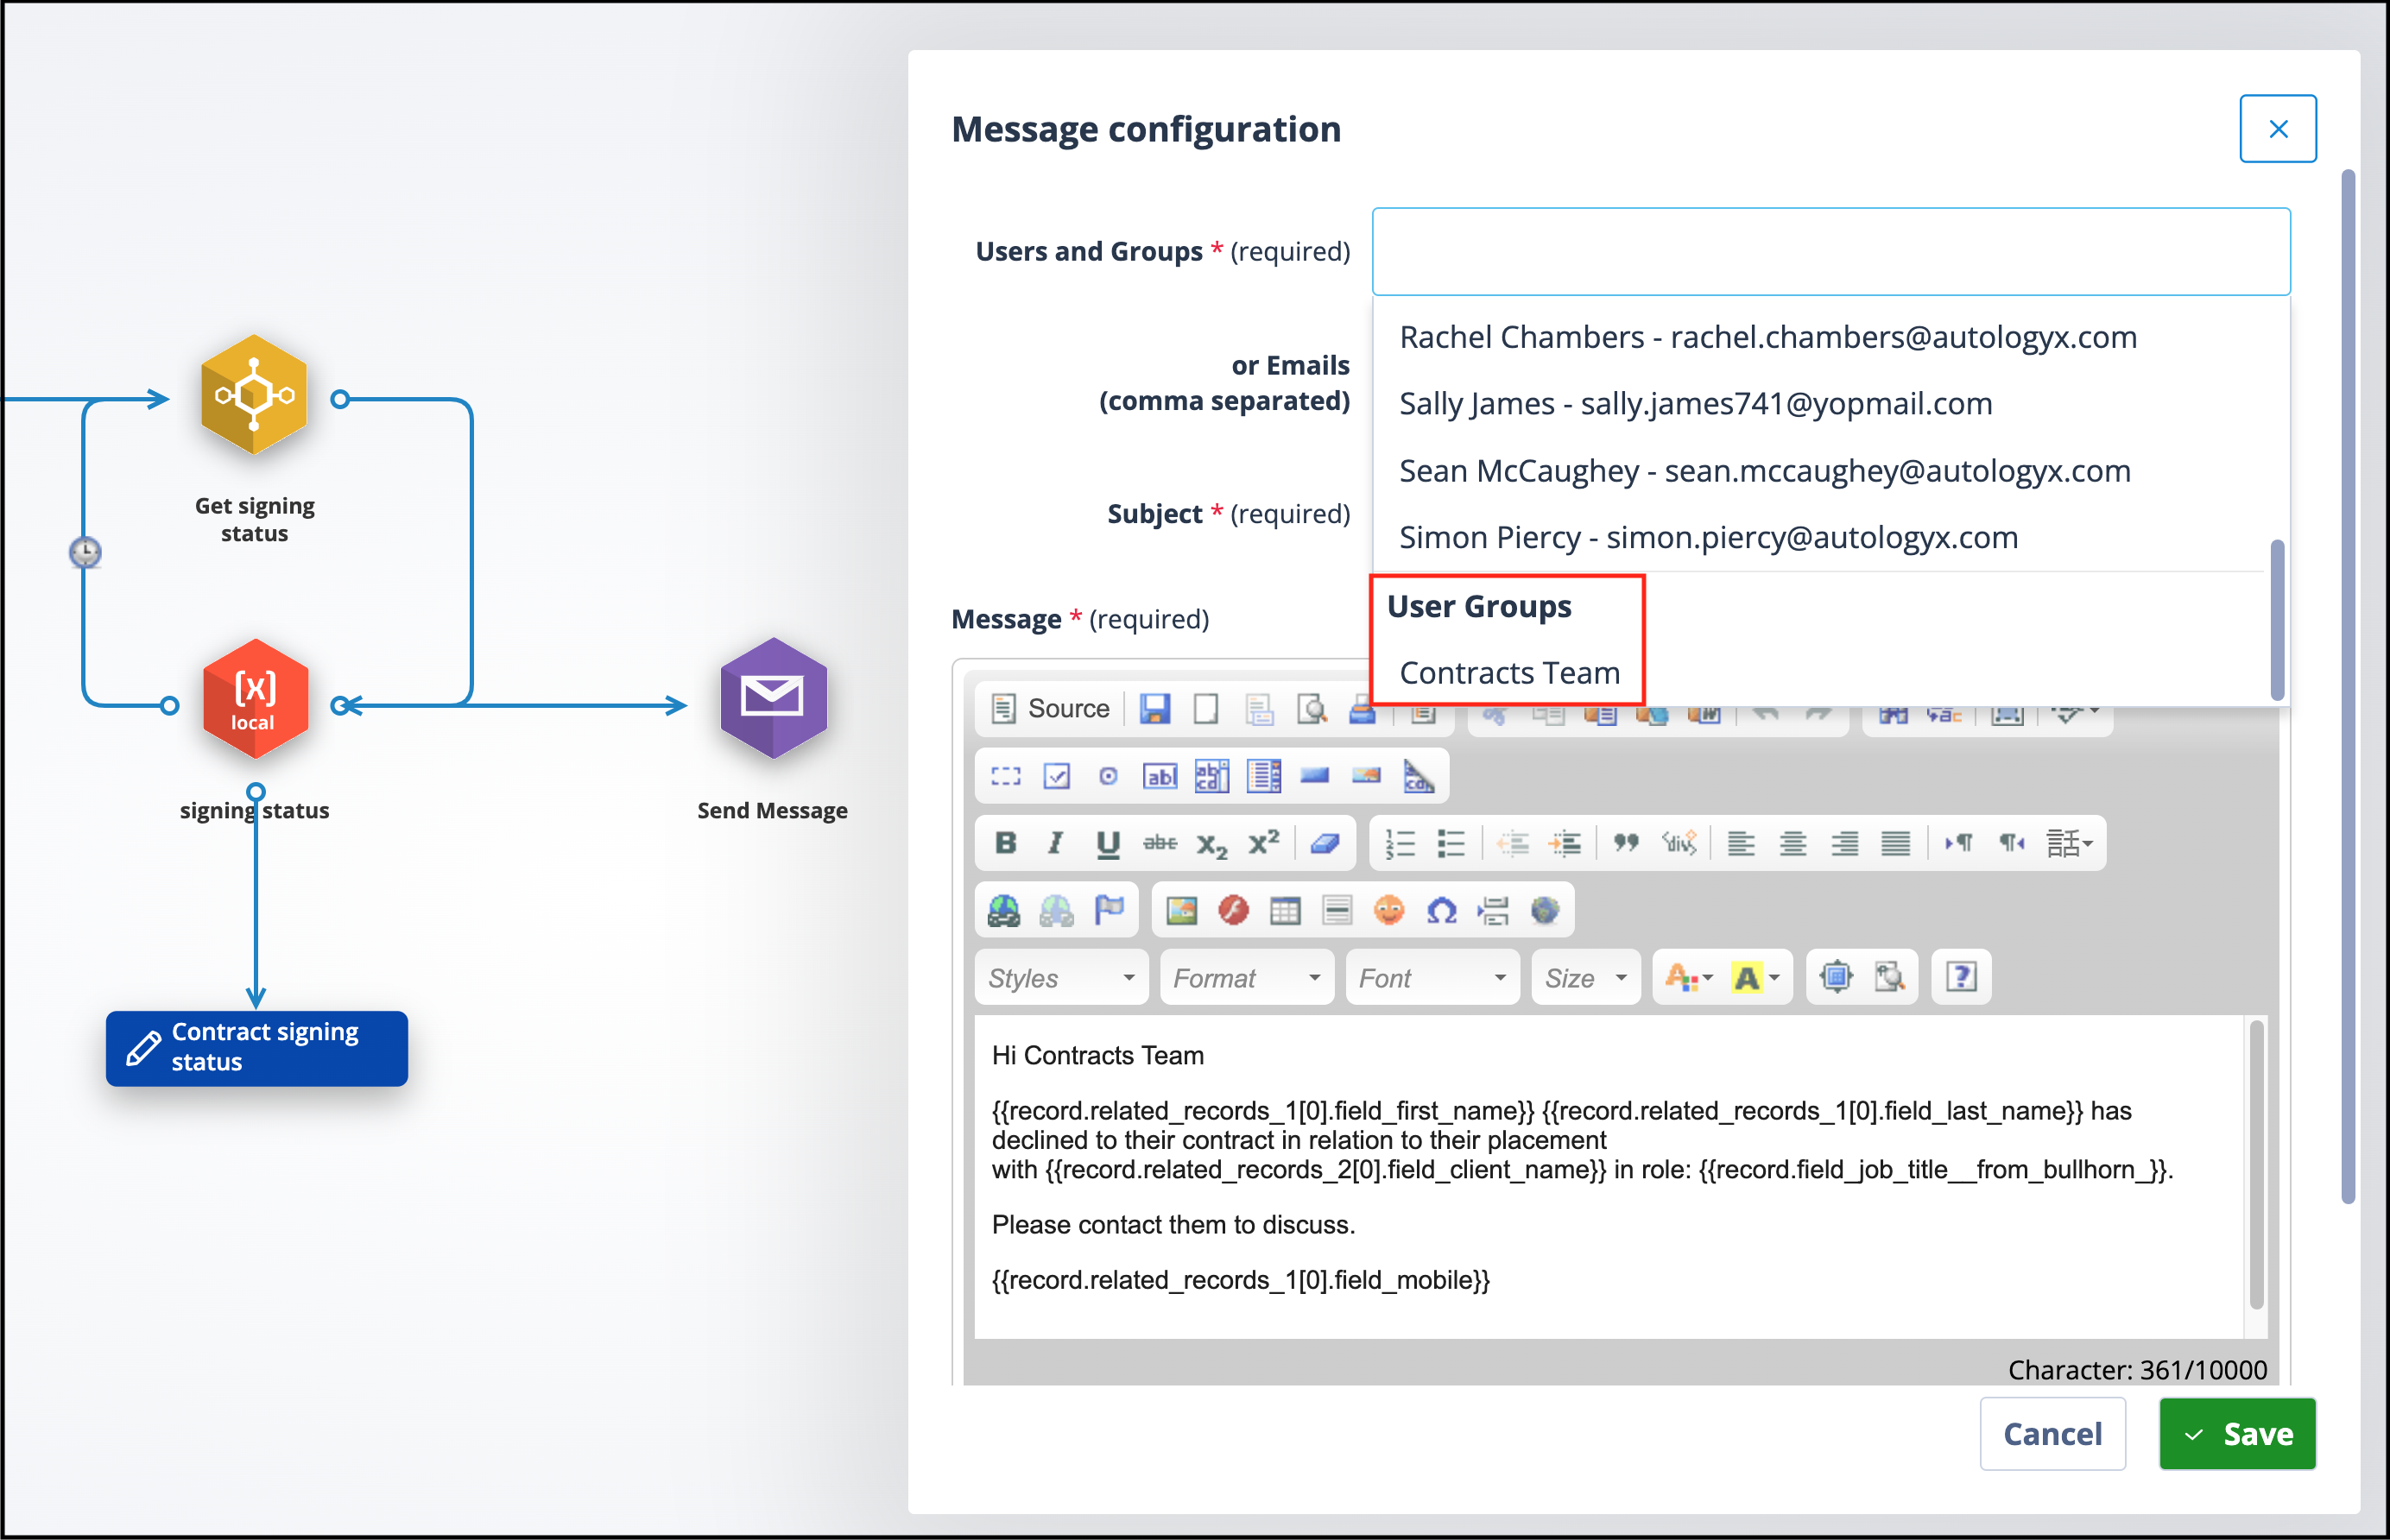Toggle Show Blocks in editor

click(x=1888, y=977)
